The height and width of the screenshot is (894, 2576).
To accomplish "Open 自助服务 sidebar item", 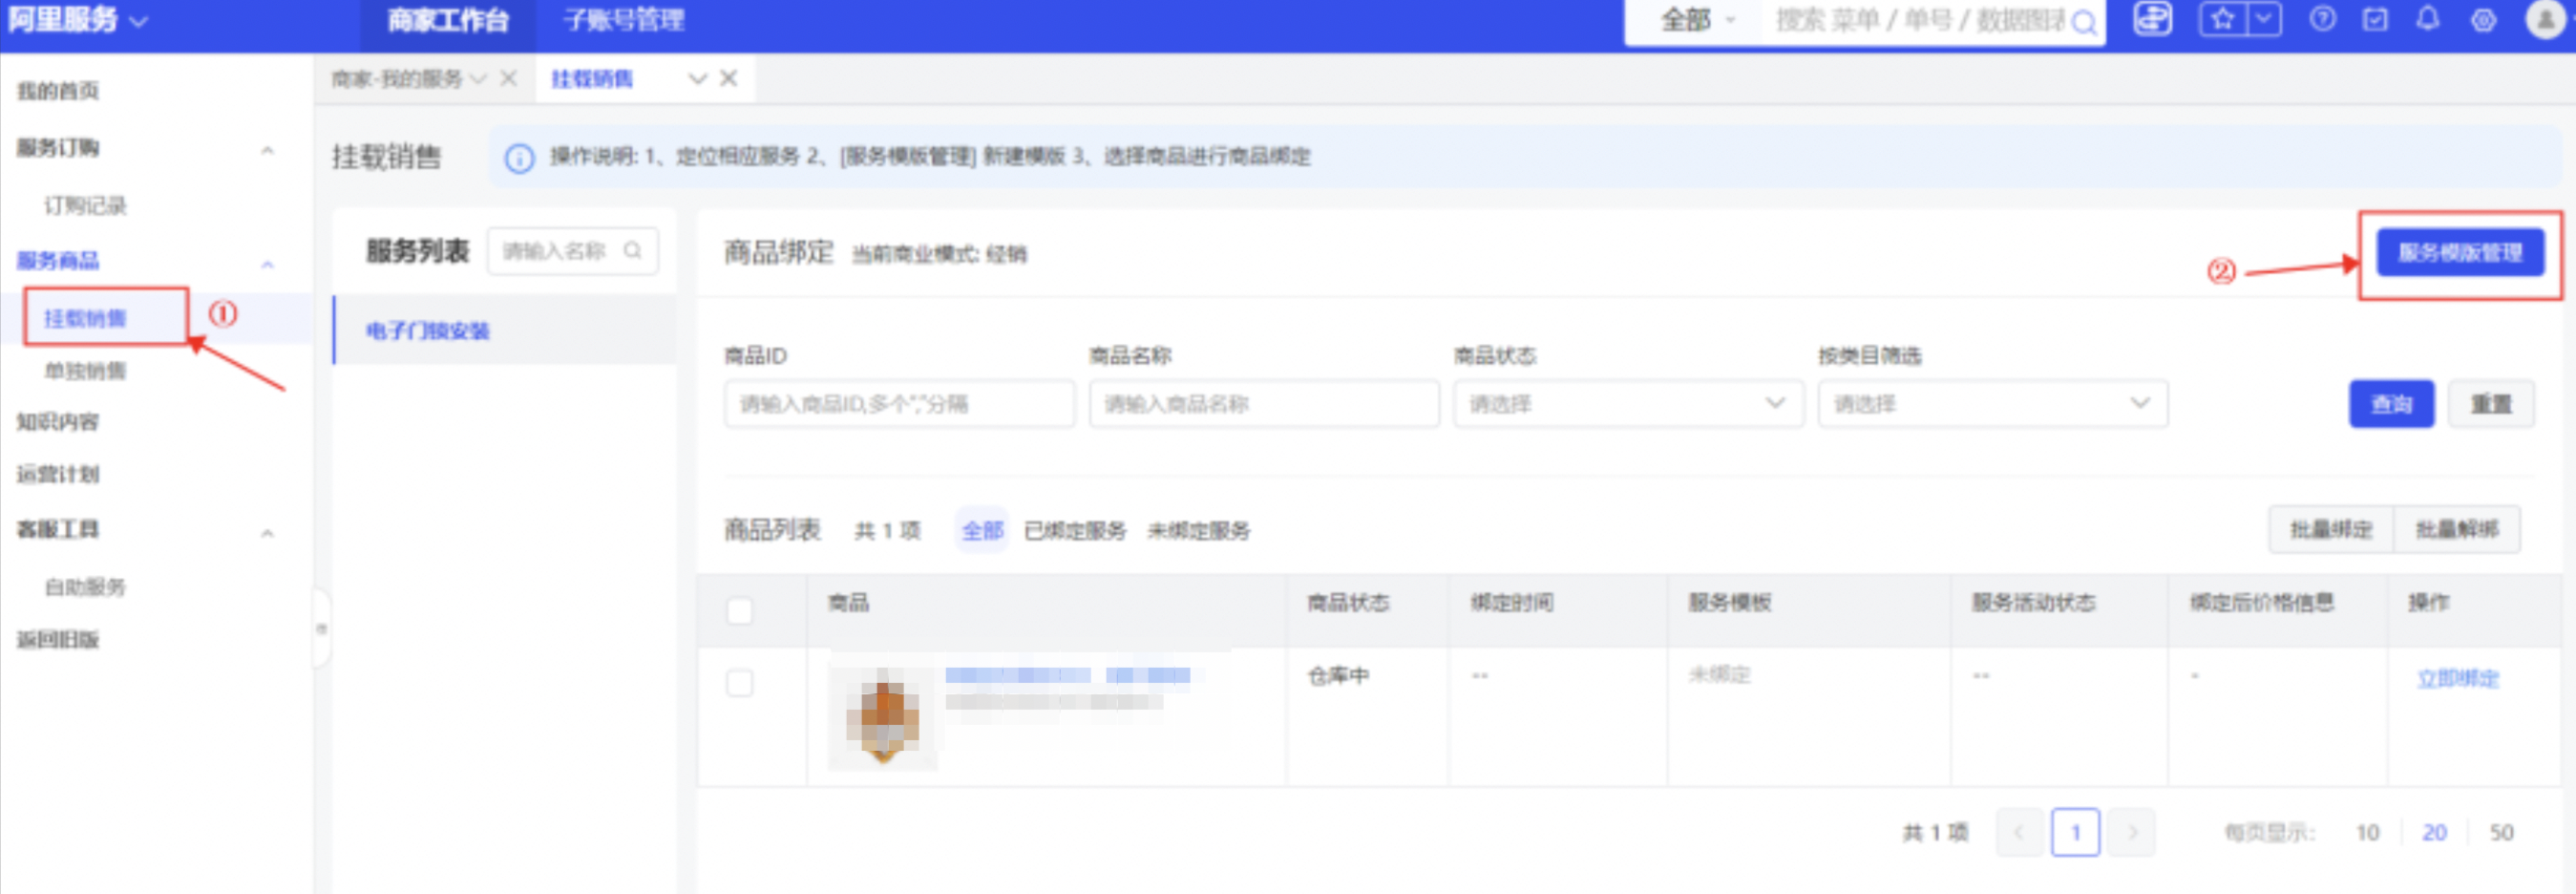I will pyautogui.click(x=85, y=587).
